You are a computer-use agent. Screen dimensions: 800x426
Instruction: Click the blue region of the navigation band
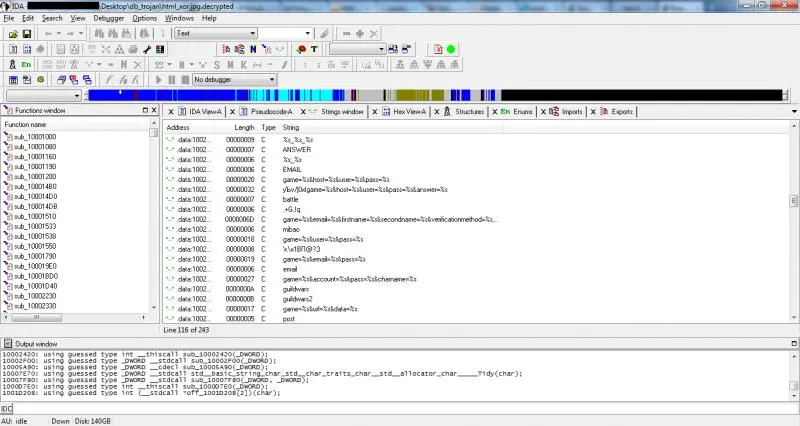(x=200, y=95)
